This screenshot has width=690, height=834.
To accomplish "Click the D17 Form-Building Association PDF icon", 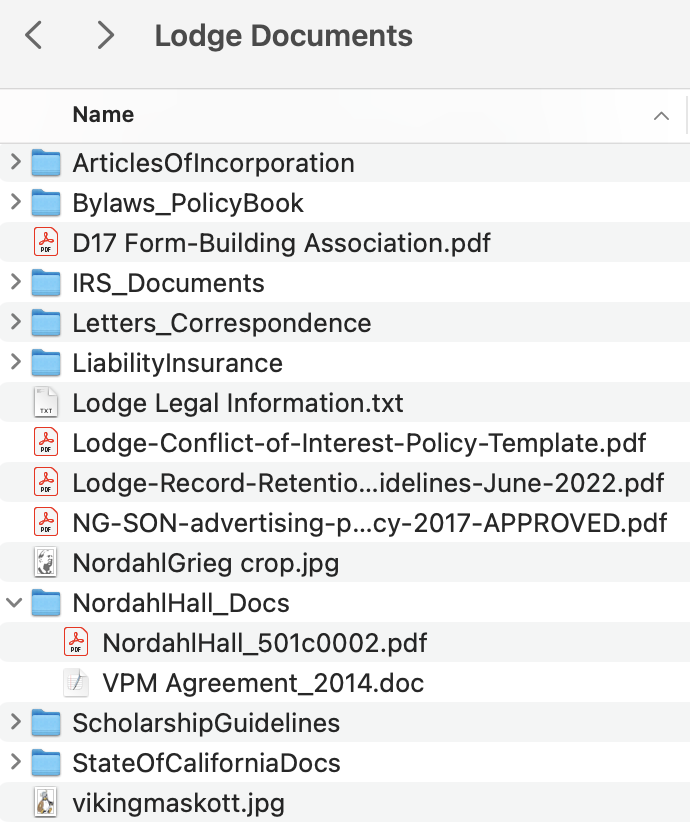I will (46, 243).
